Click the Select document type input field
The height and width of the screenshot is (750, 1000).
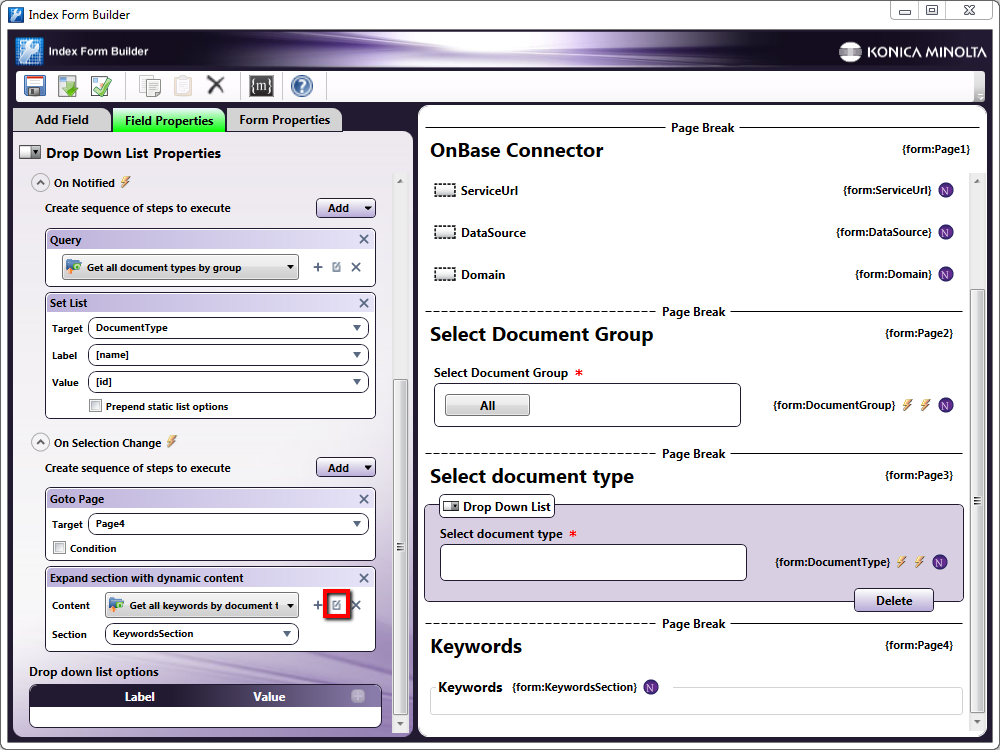[592, 562]
